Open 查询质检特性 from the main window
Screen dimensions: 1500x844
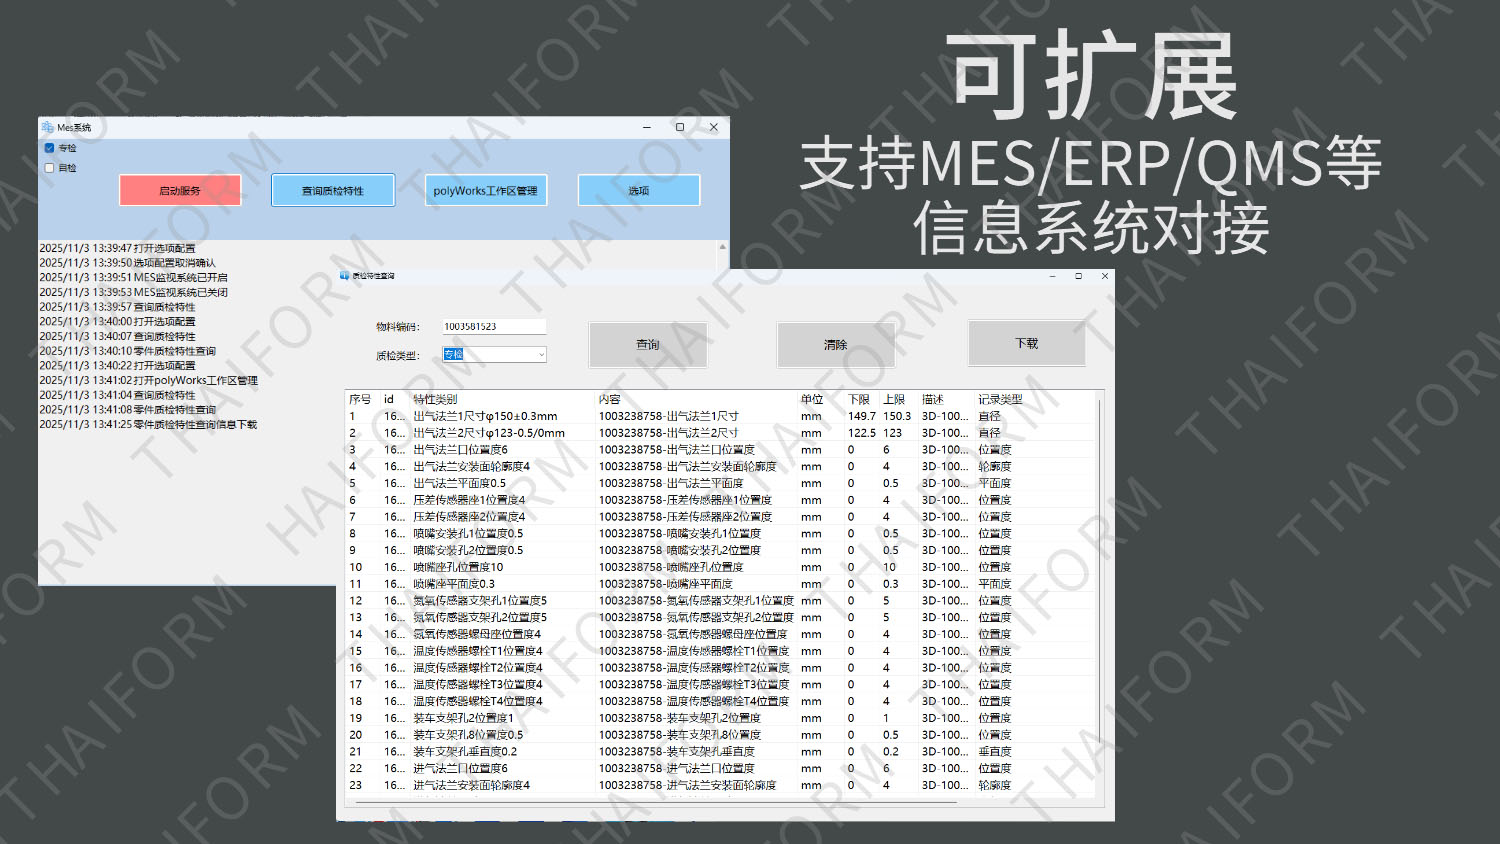(333, 190)
